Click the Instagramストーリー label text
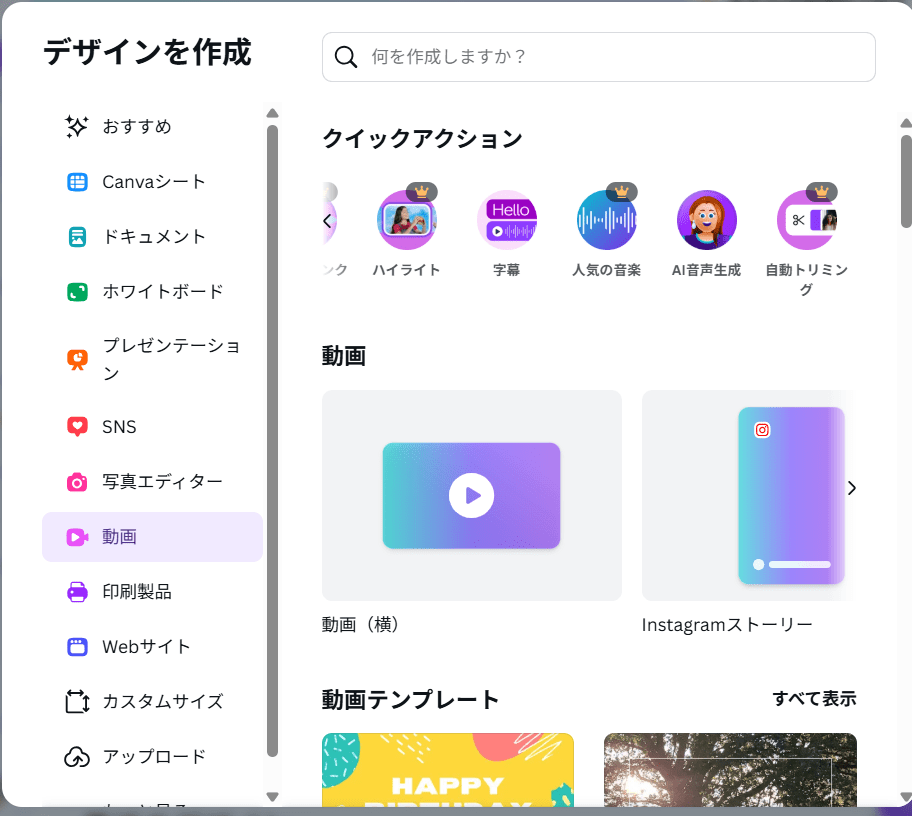The width and height of the screenshot is (912, 816). (x=727, y=625)
